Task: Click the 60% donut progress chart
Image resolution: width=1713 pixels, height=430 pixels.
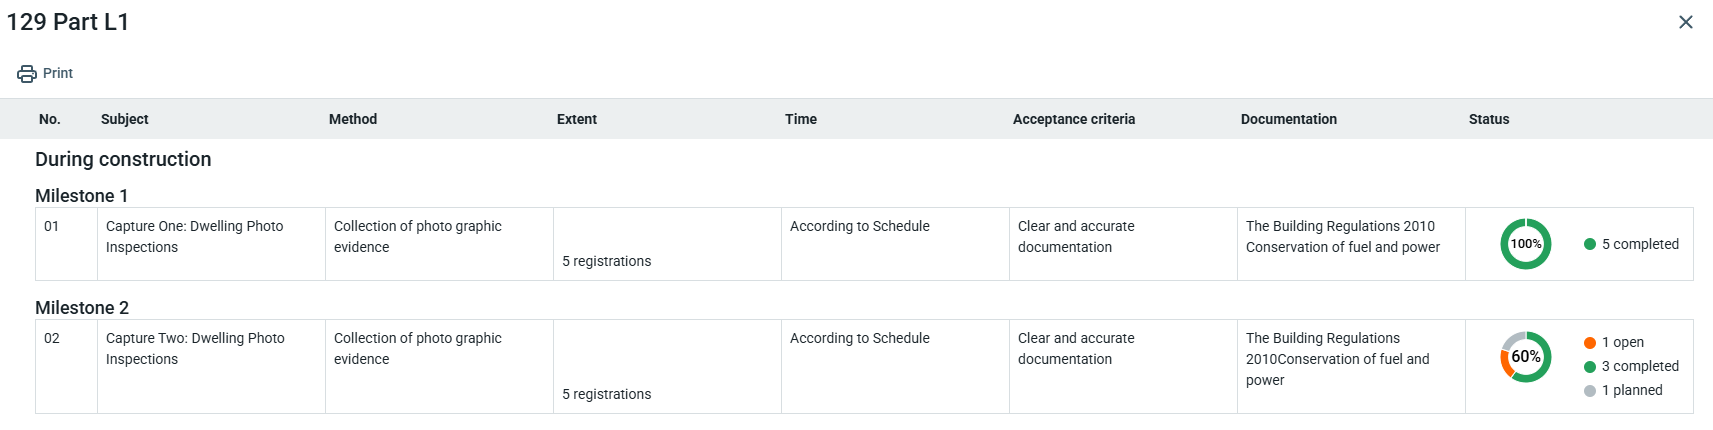Action: pos(1525,357)
